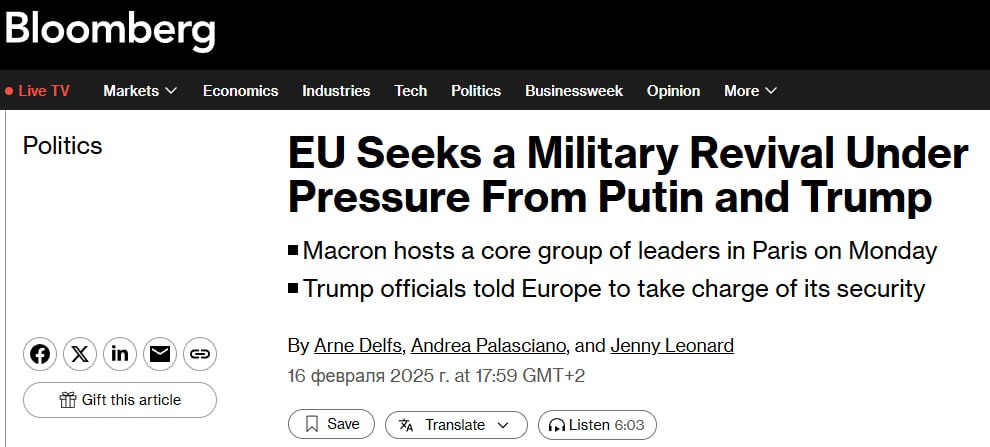Screen dimensions: 990x447
Task: Click the gift icon in Gift this article
Action: 68,400
